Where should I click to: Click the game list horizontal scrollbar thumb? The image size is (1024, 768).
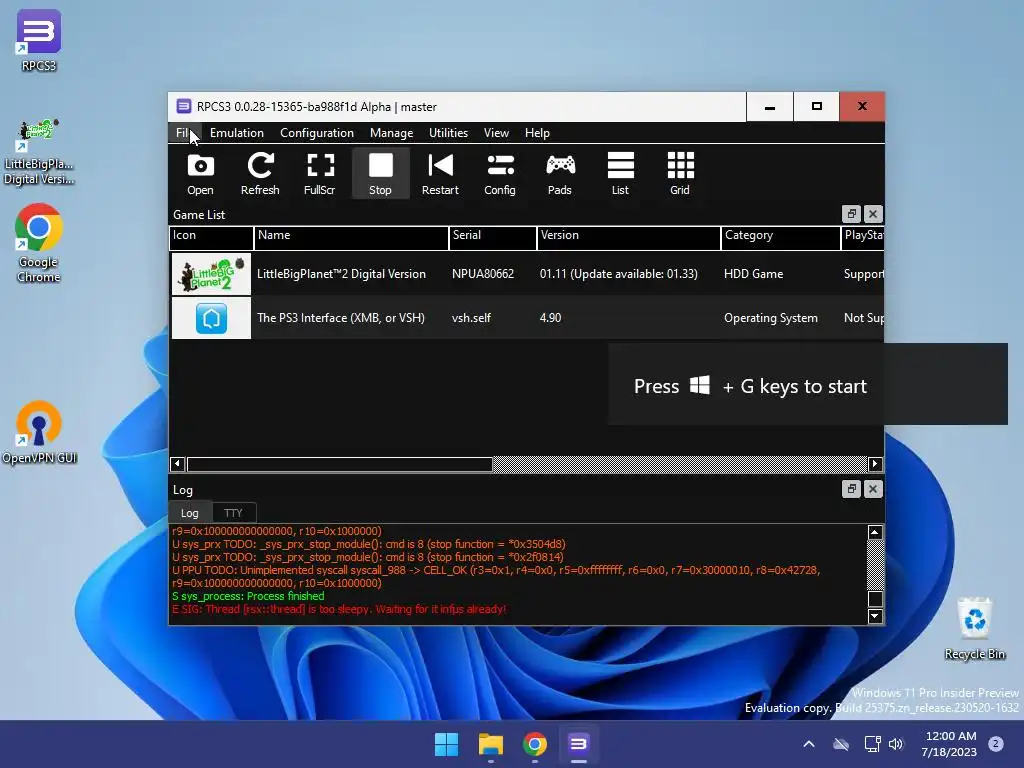[340, 464]
